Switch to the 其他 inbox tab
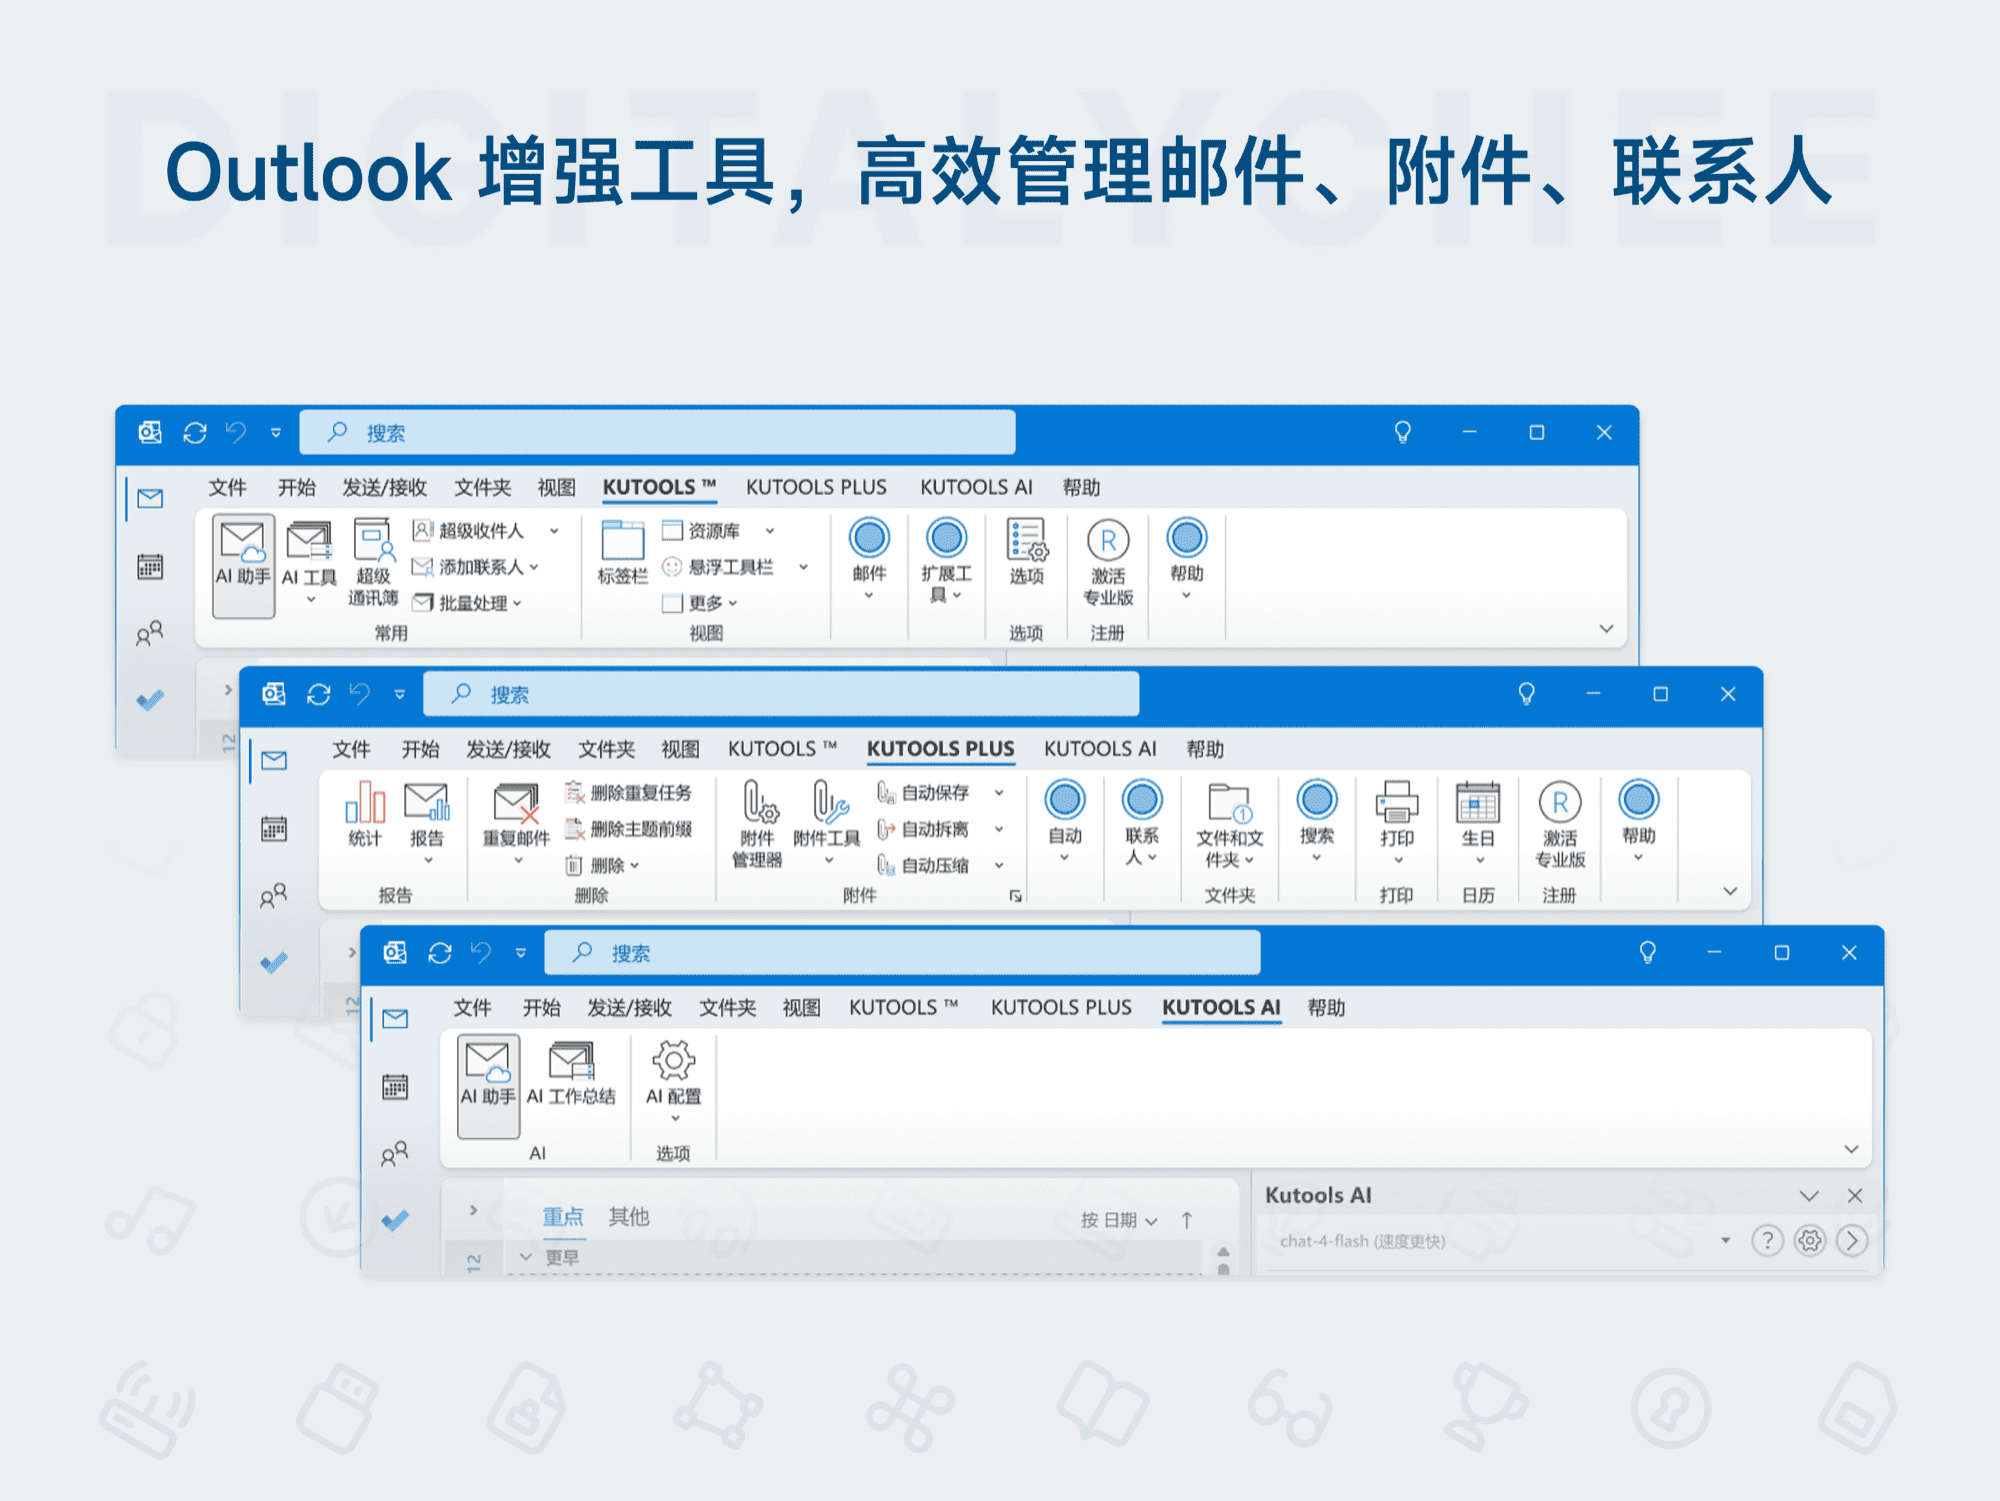Screen dimensions: 2000x1501 click(x=629, y=1217)
